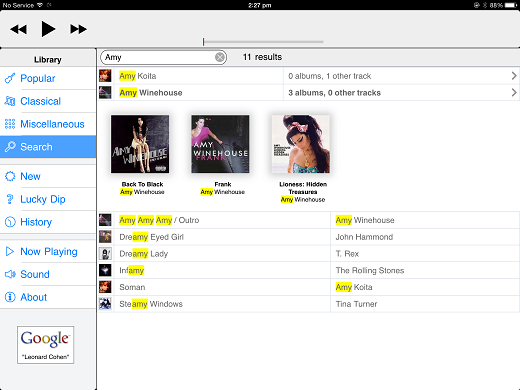Viewport: 520px width, 390px height.
Task: Click the Lucky Dip question icon
Action: click(10, 199)
